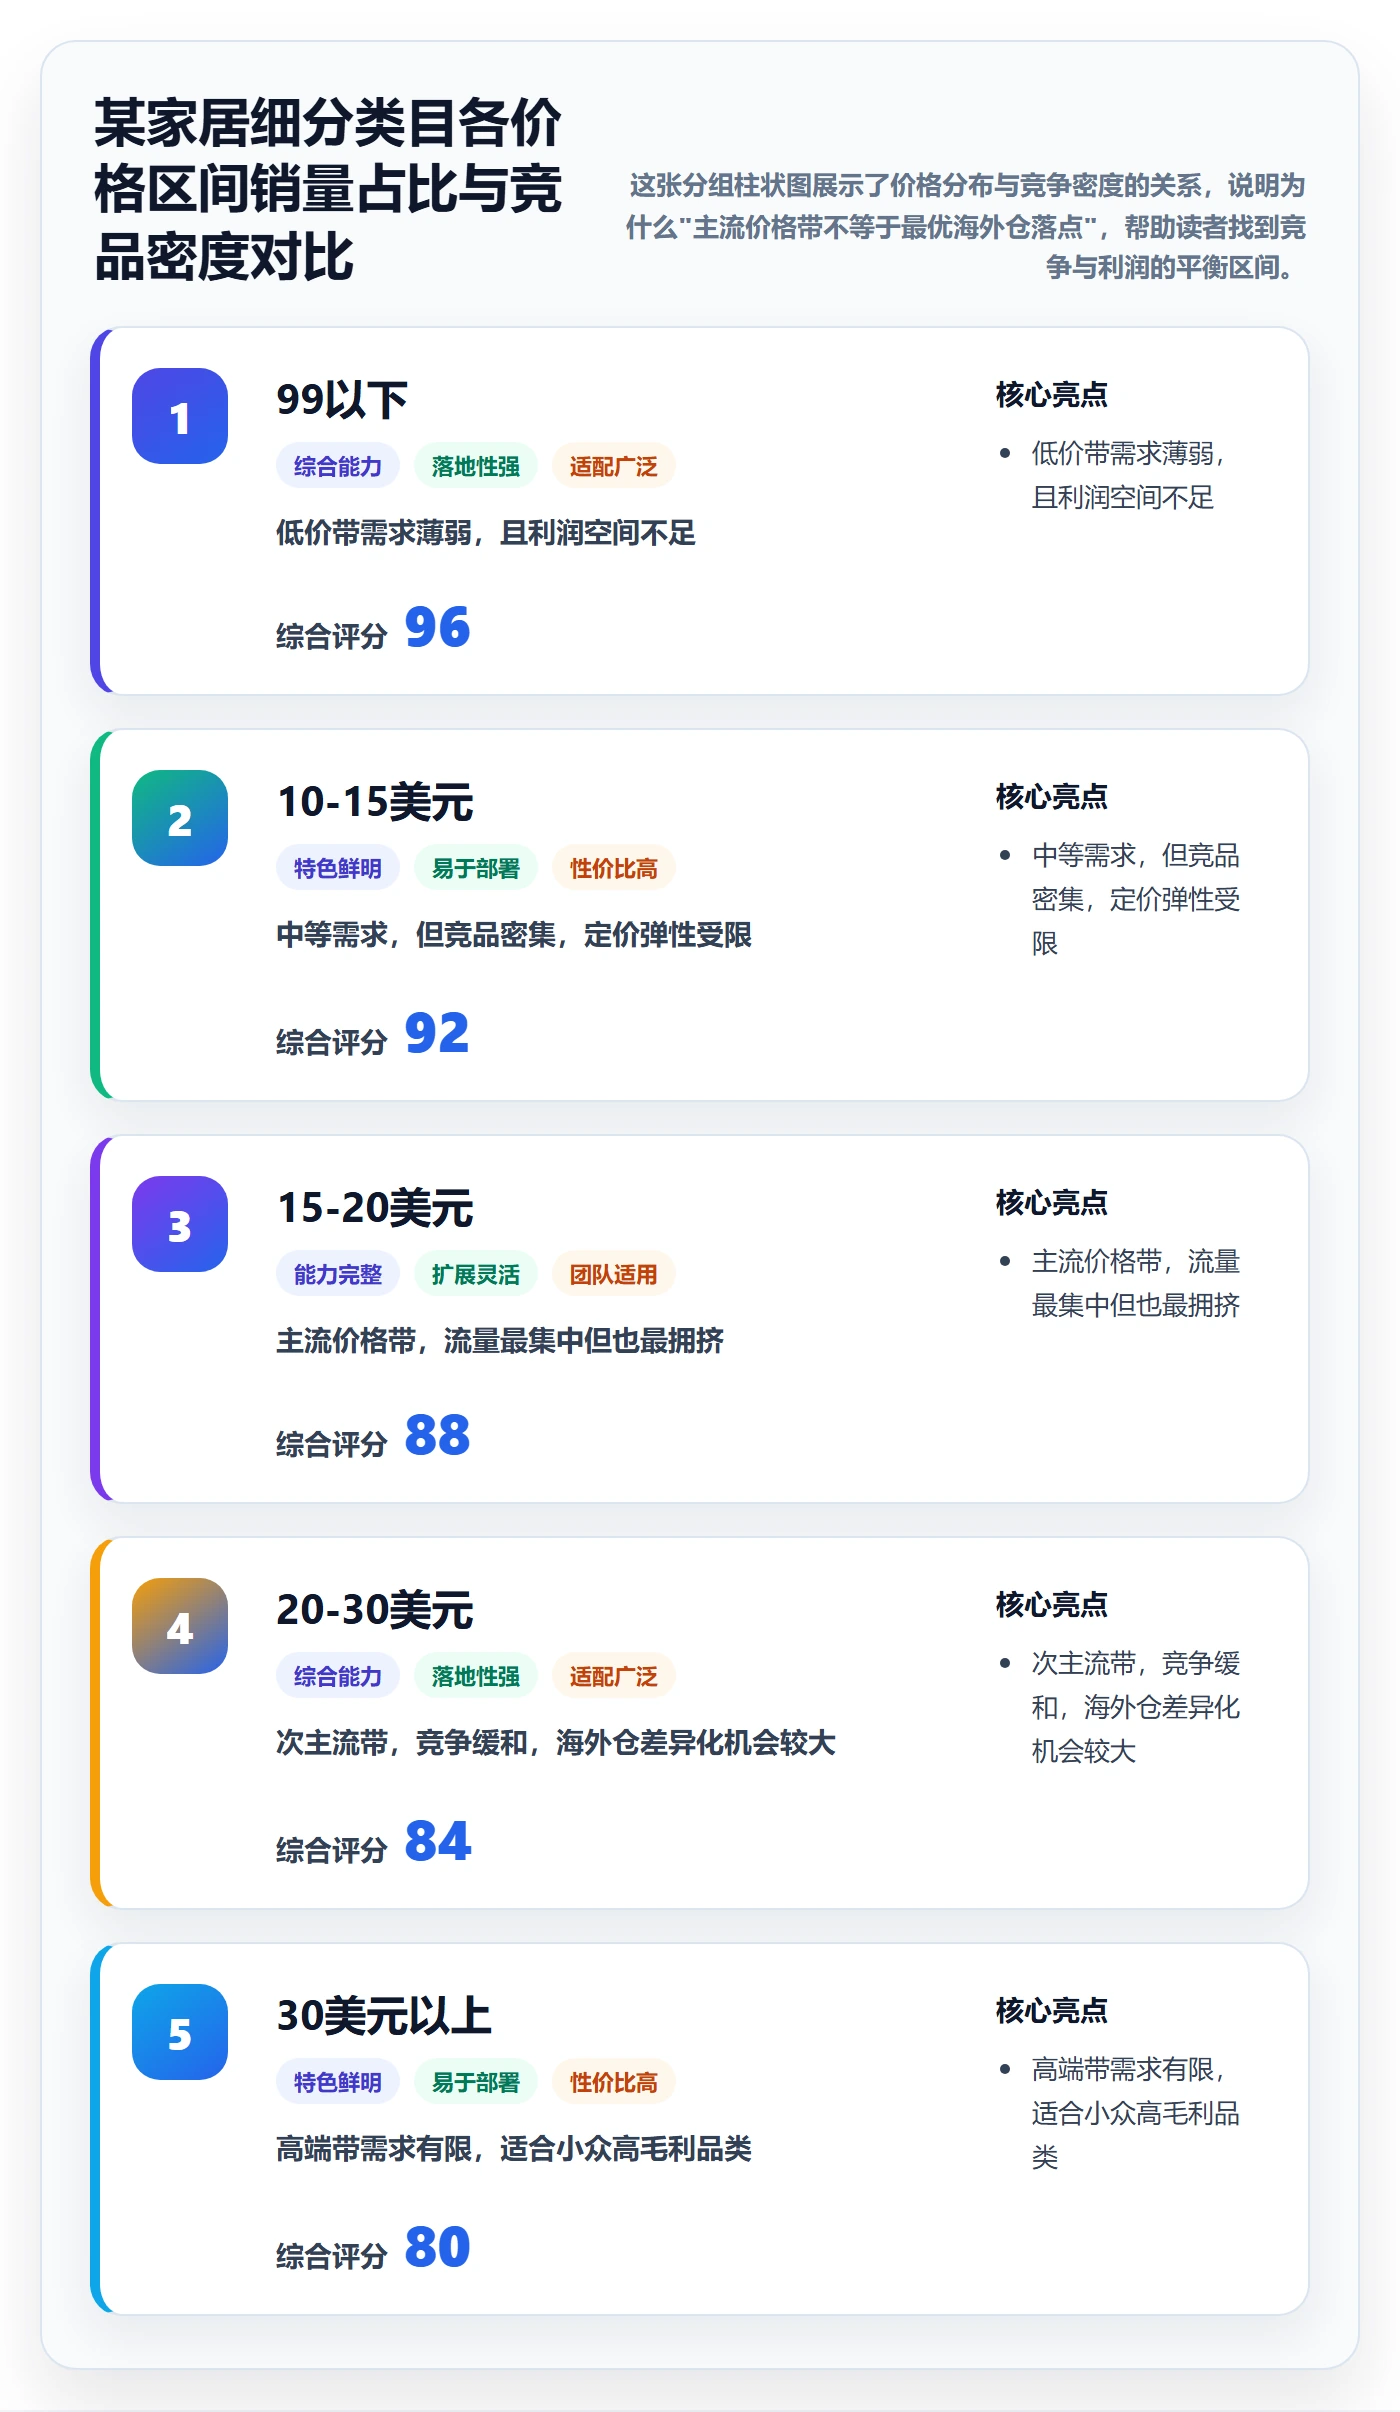Click the score value 88

coord(437,1436)
